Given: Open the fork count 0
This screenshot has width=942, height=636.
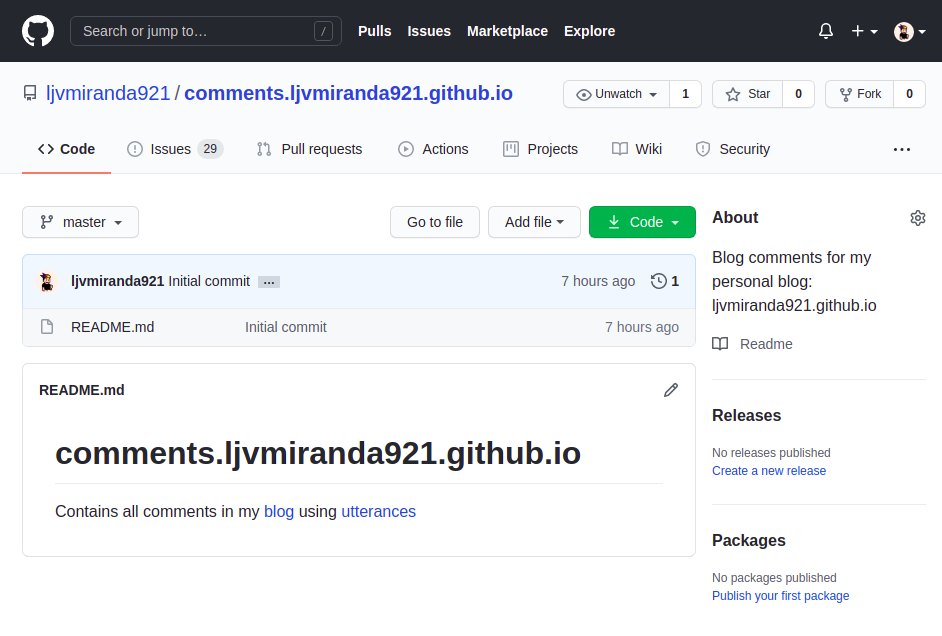Looking at the screenshot, I should coord(910,94).
